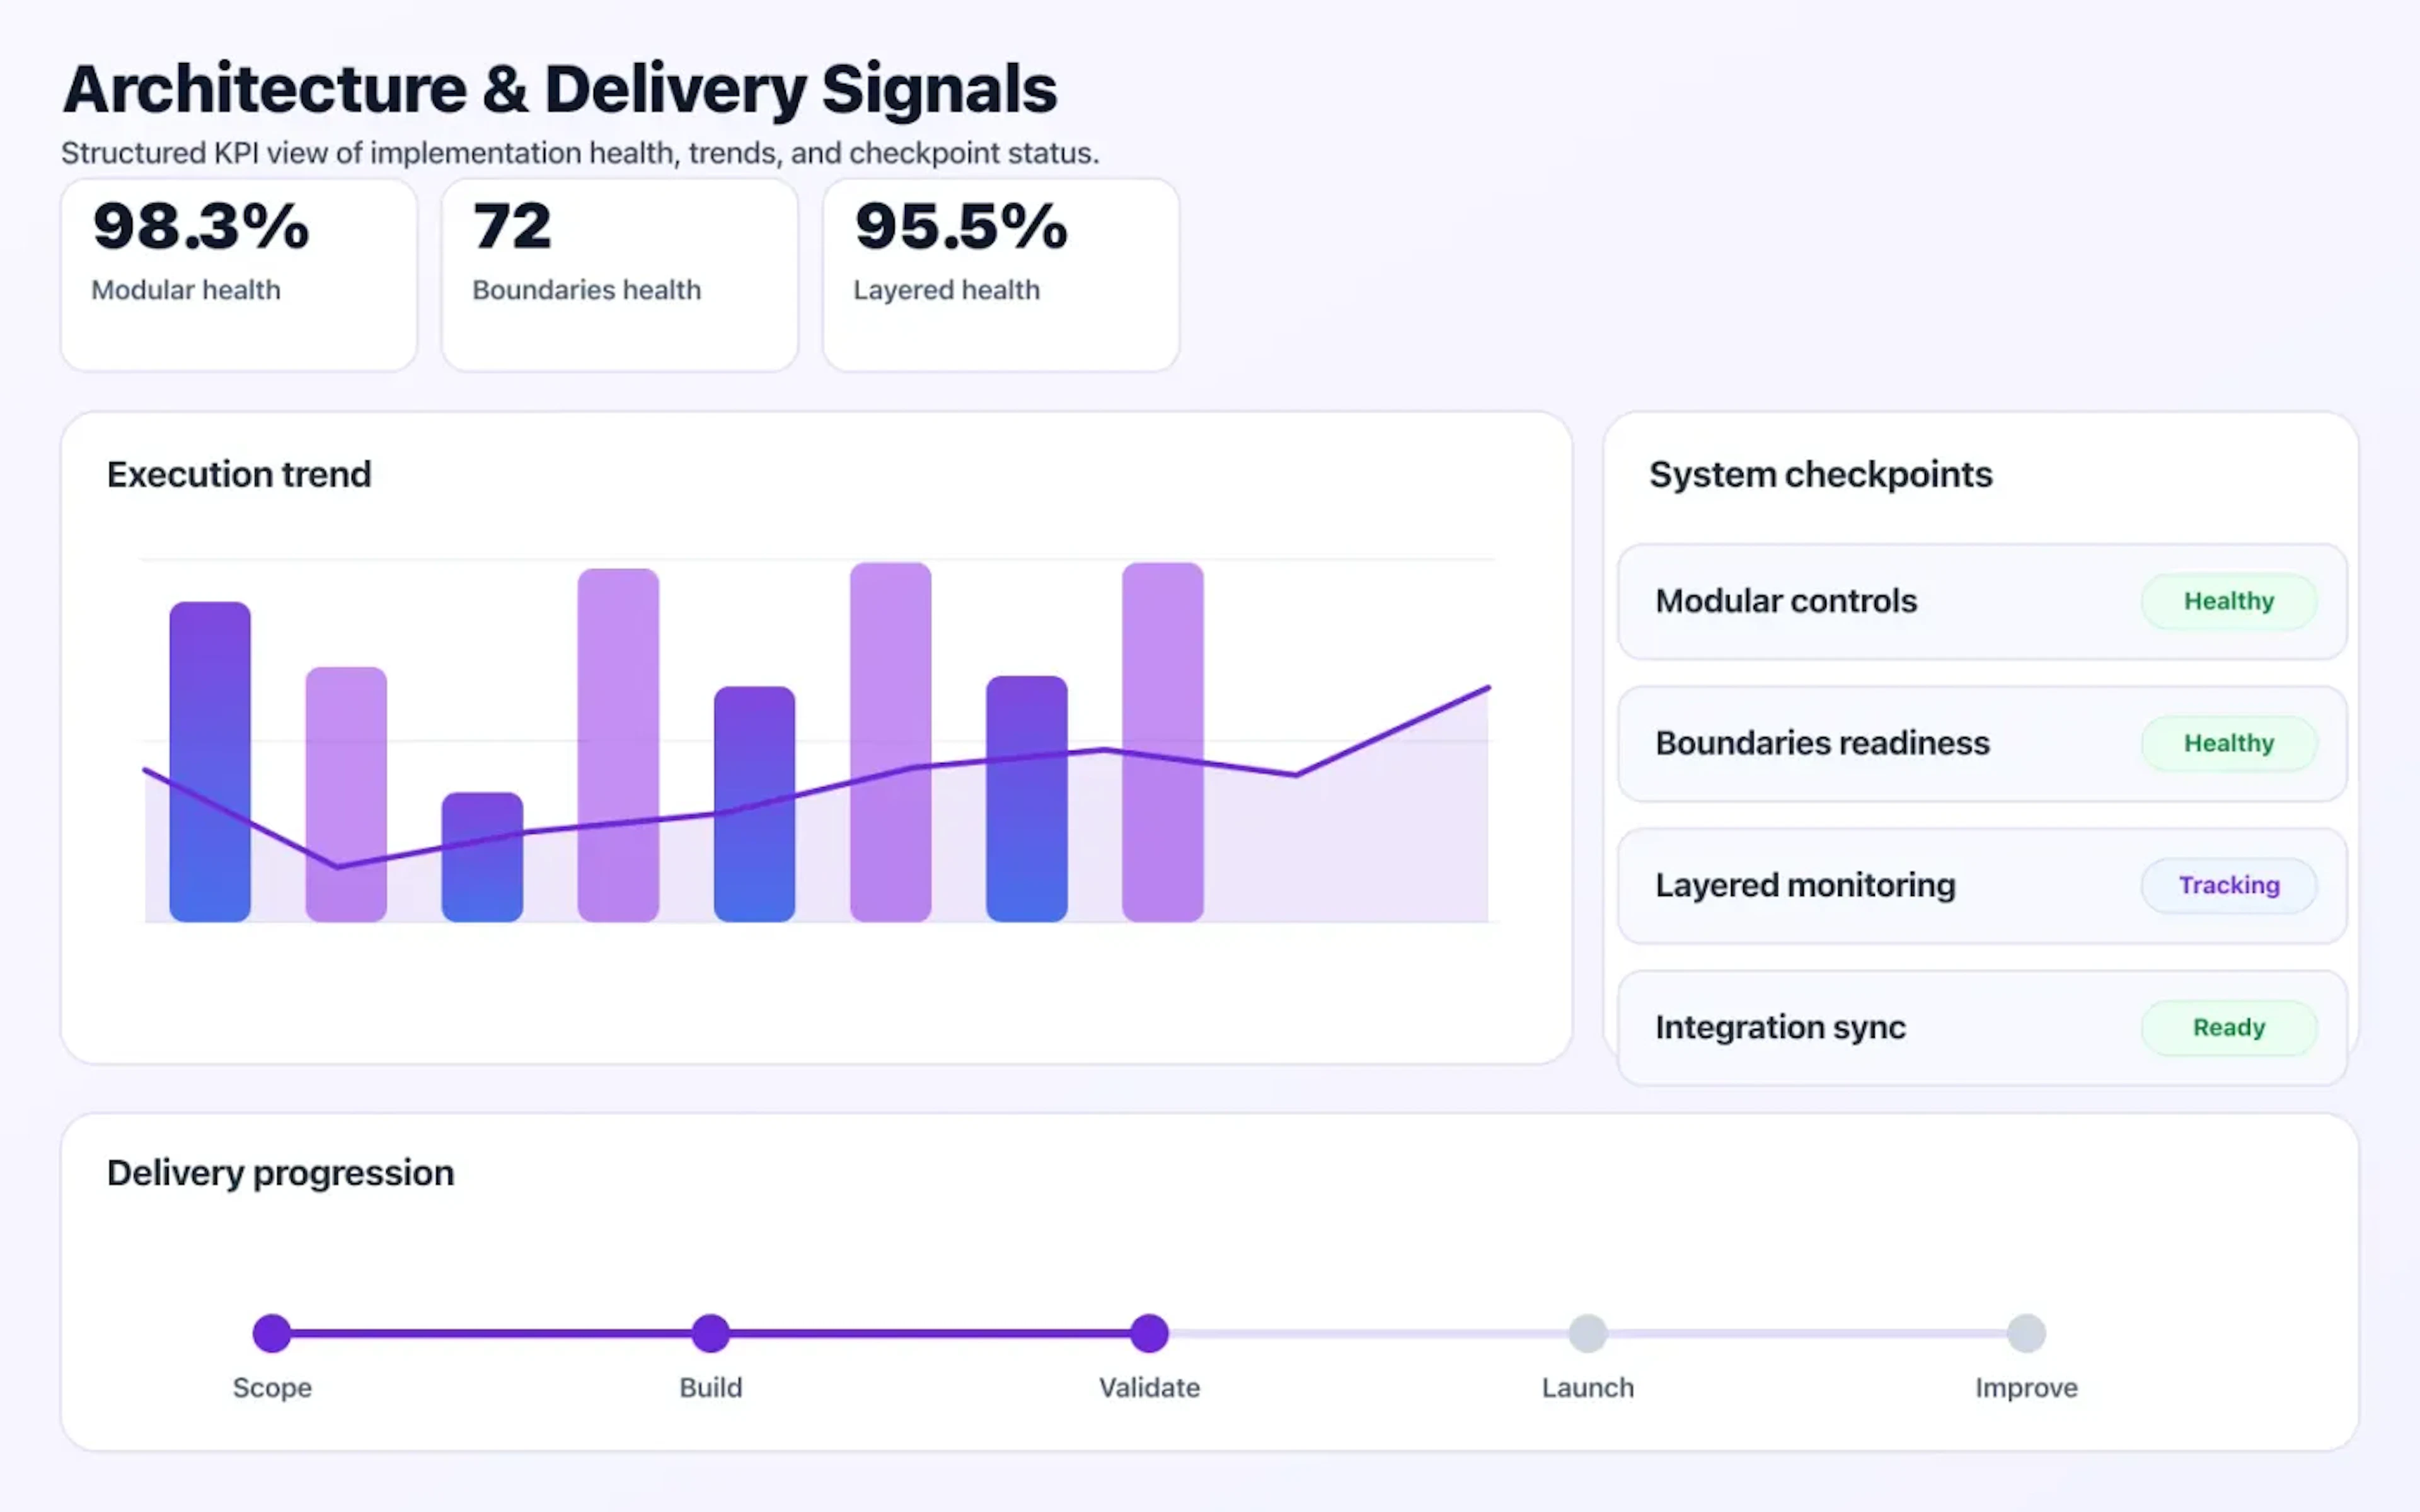Select the Modular health KPI card
The image size is (2420, 1512).
(238, 272)
